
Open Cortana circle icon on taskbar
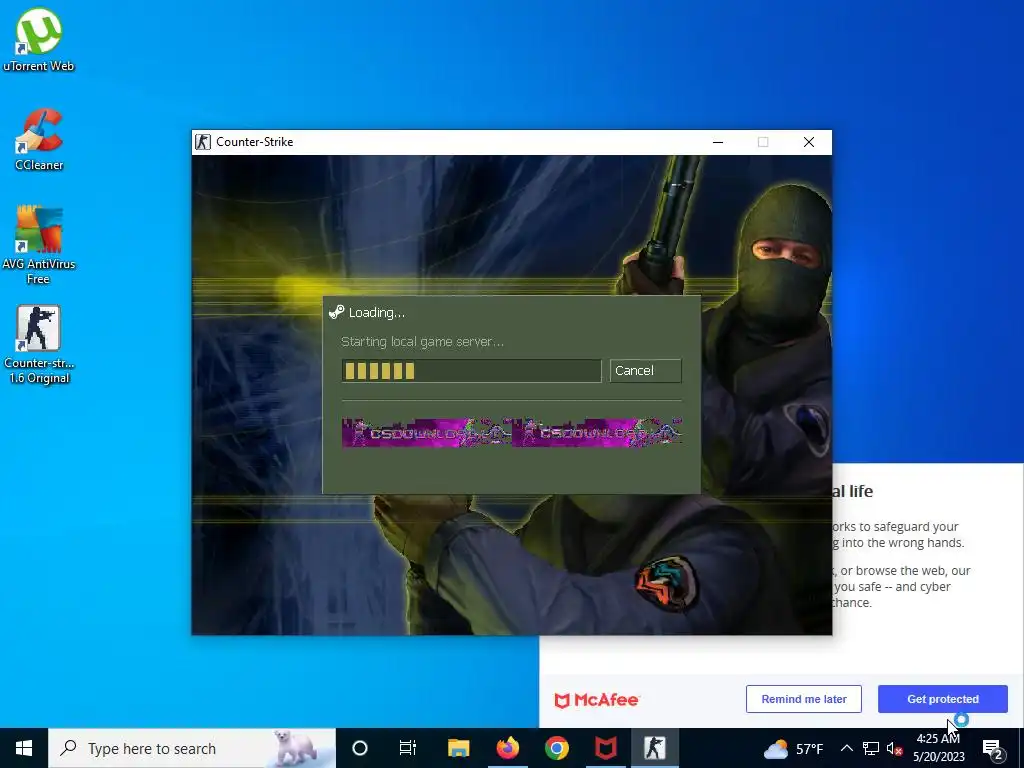tap(360, 748)
